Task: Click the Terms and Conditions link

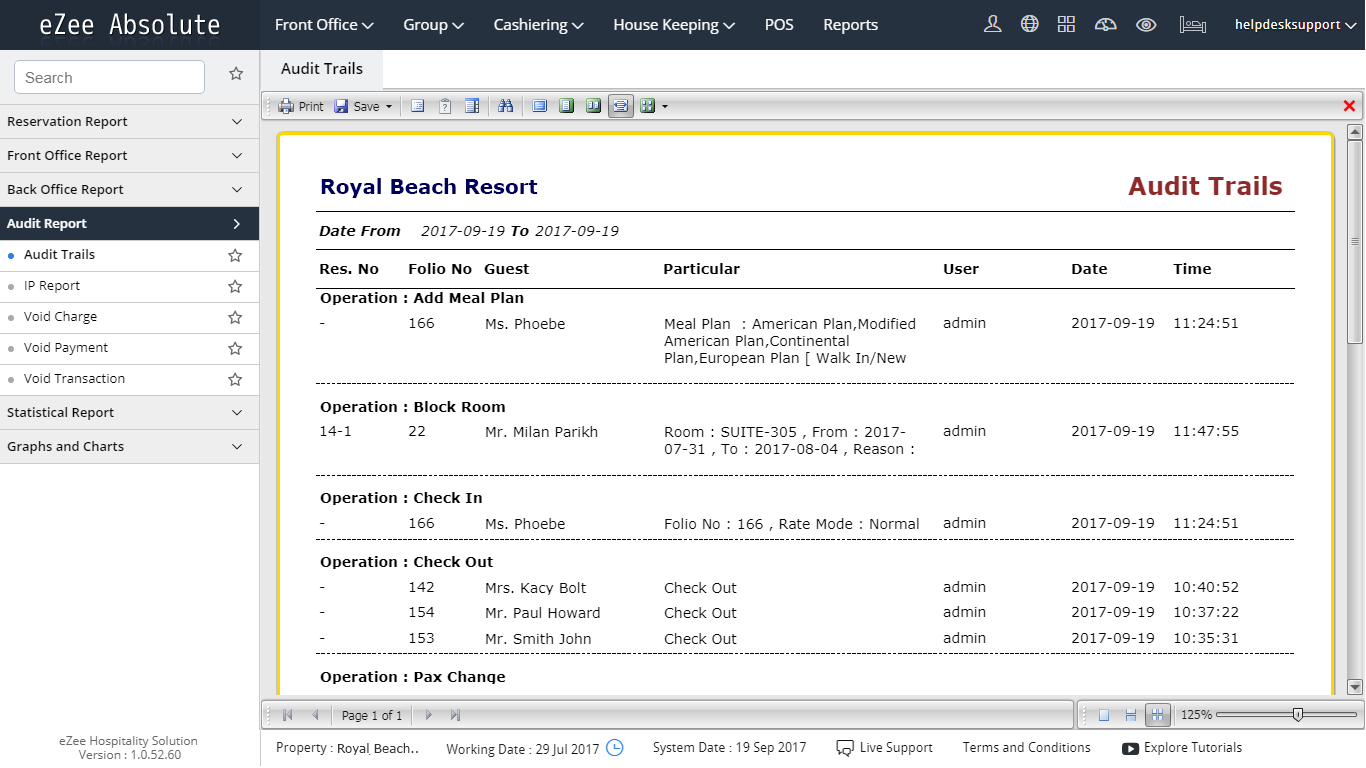Action: [1026, 747]
